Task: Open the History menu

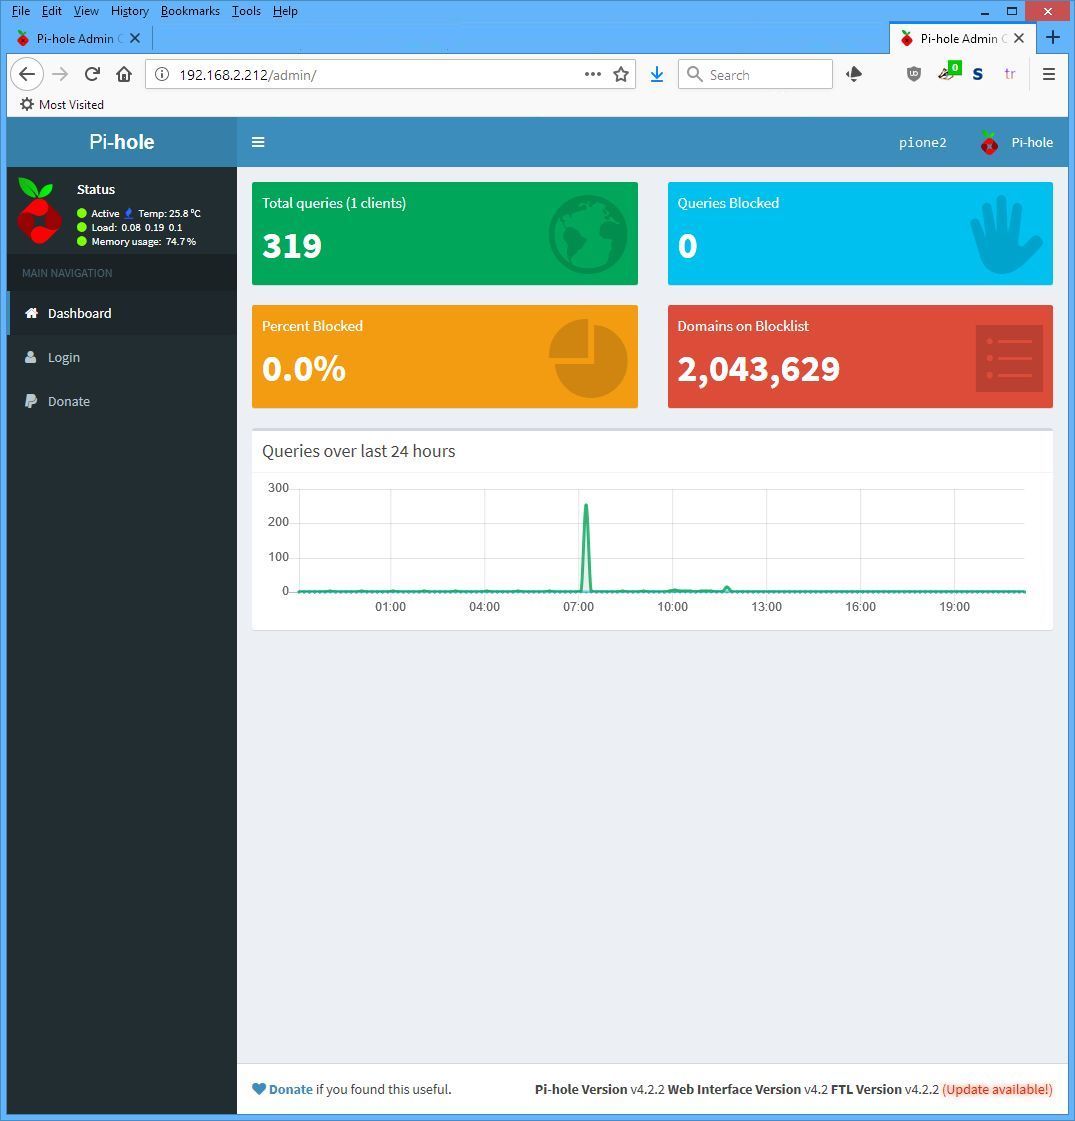Action: [129, 11]
